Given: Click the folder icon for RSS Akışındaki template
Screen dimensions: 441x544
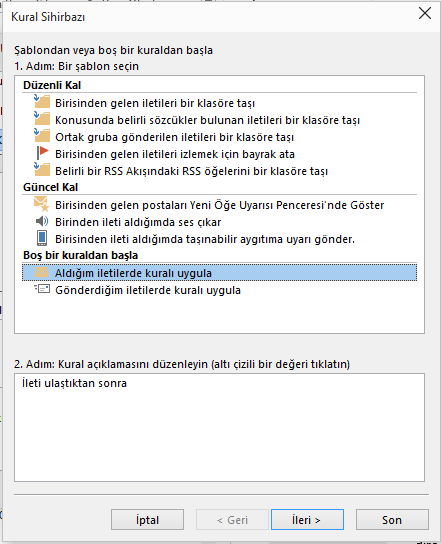Looking at the screenshot, I should (x=42, y=170).
